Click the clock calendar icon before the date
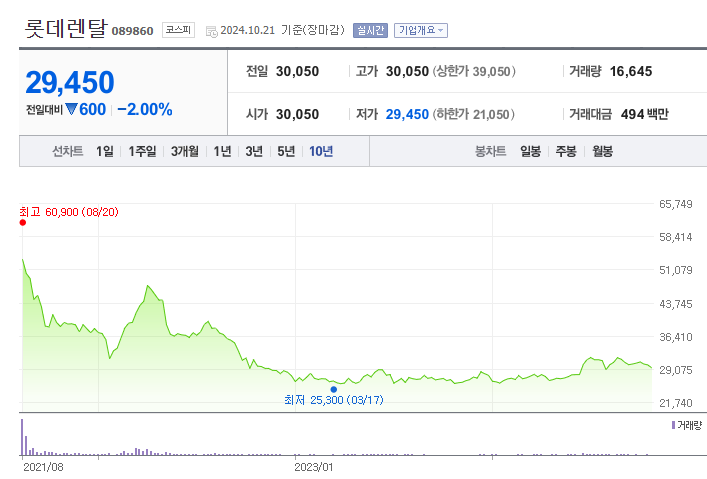The image size is (707, 479). [211, 31]
